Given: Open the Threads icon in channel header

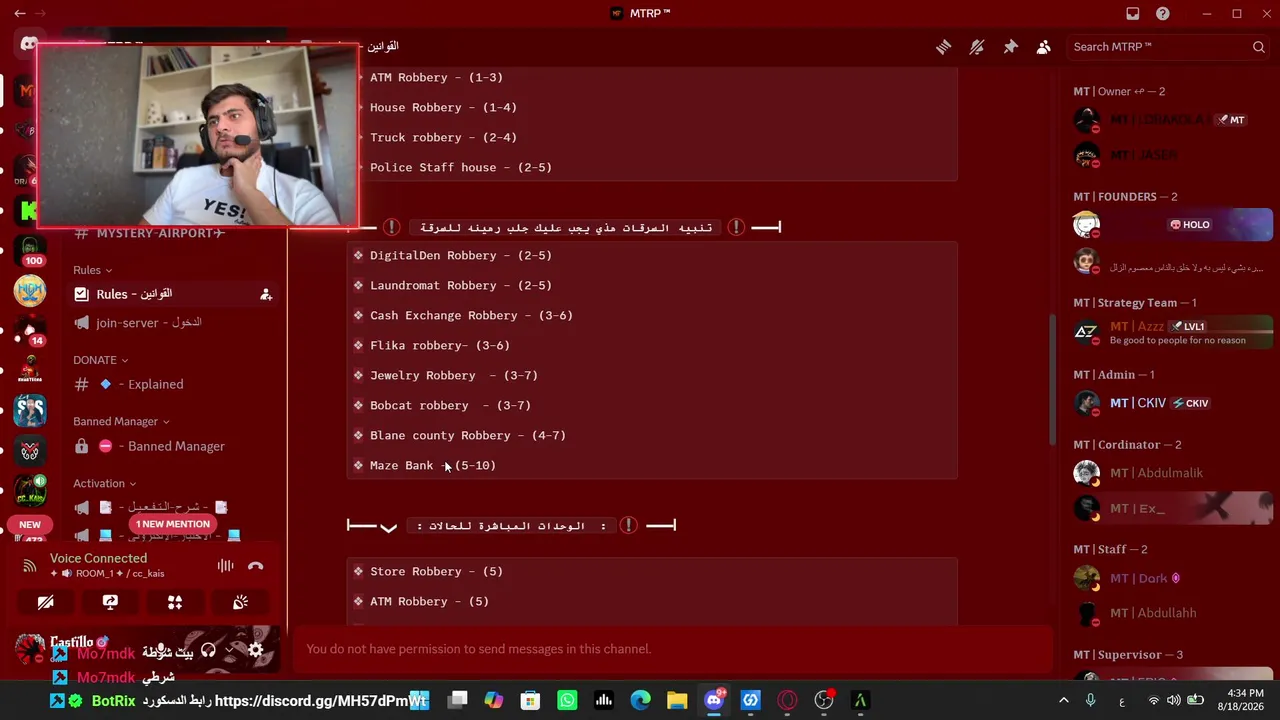Looking at the screenshot, I should 943,47.
